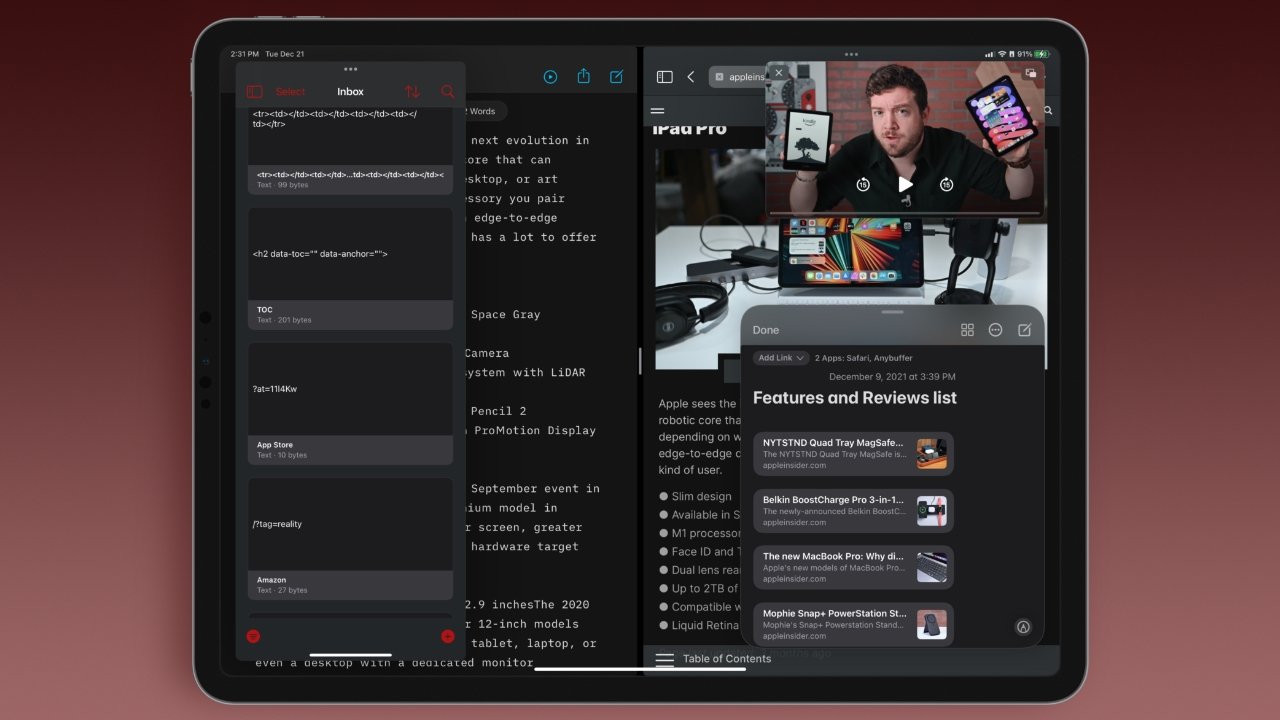Tap the M1 processor bullet
Image resolution: width=1280 pixels, height=720 pixels.
coord(699,533)
